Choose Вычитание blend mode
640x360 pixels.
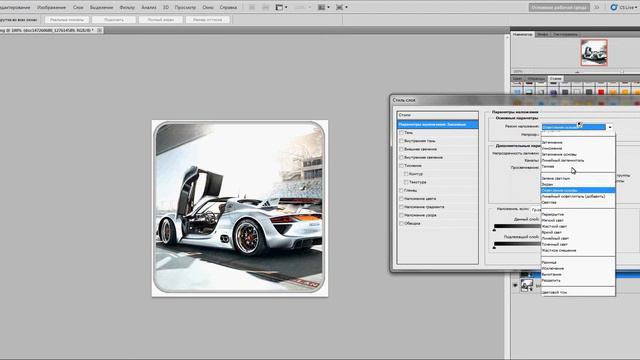tap(578, 274)
